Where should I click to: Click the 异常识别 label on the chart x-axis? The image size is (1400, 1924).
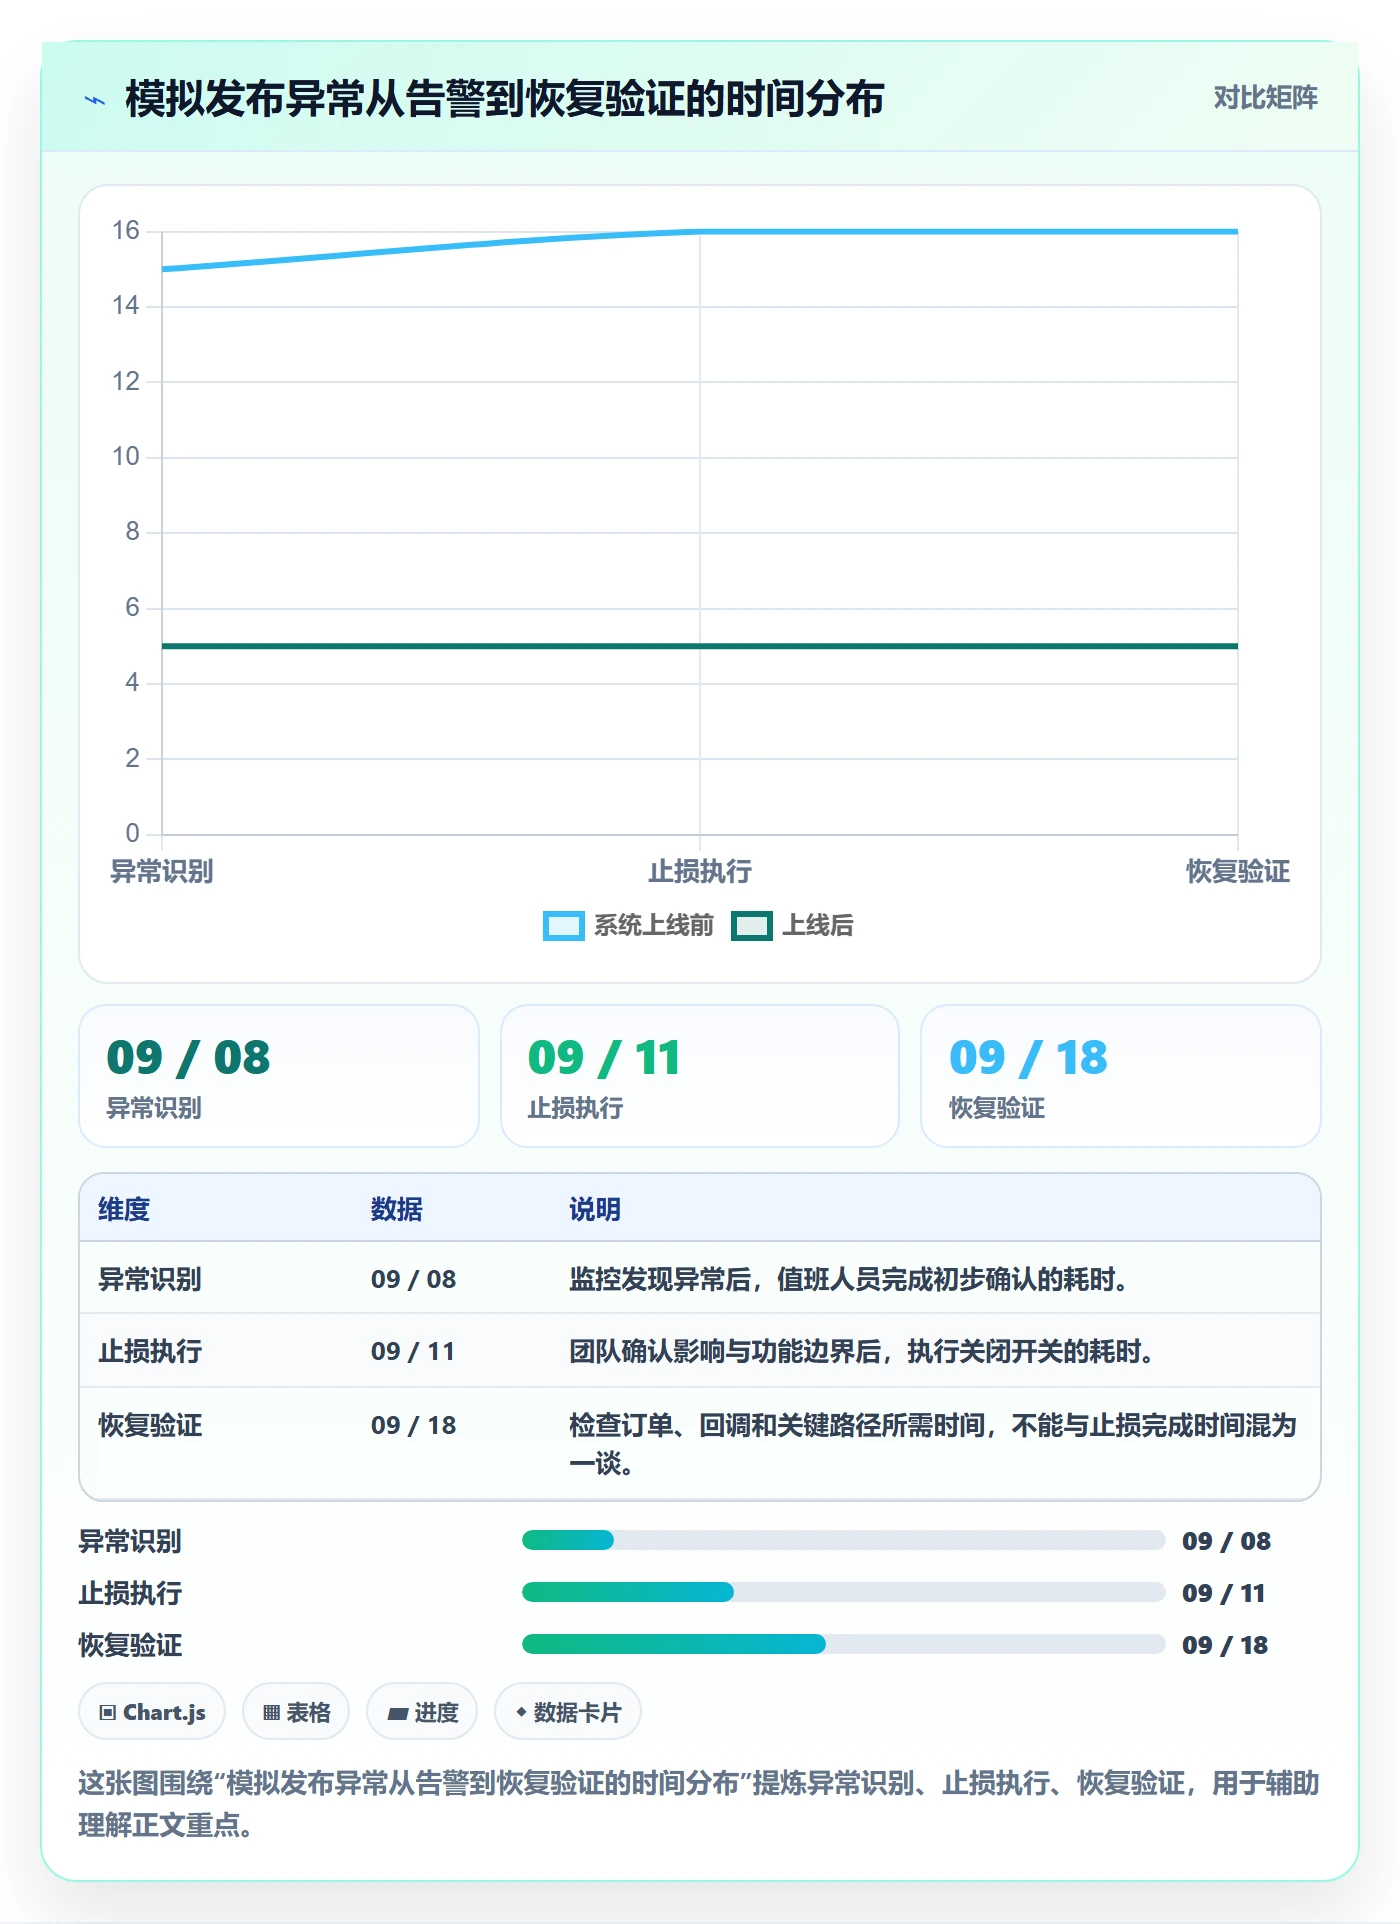click(x=162, y=872)
